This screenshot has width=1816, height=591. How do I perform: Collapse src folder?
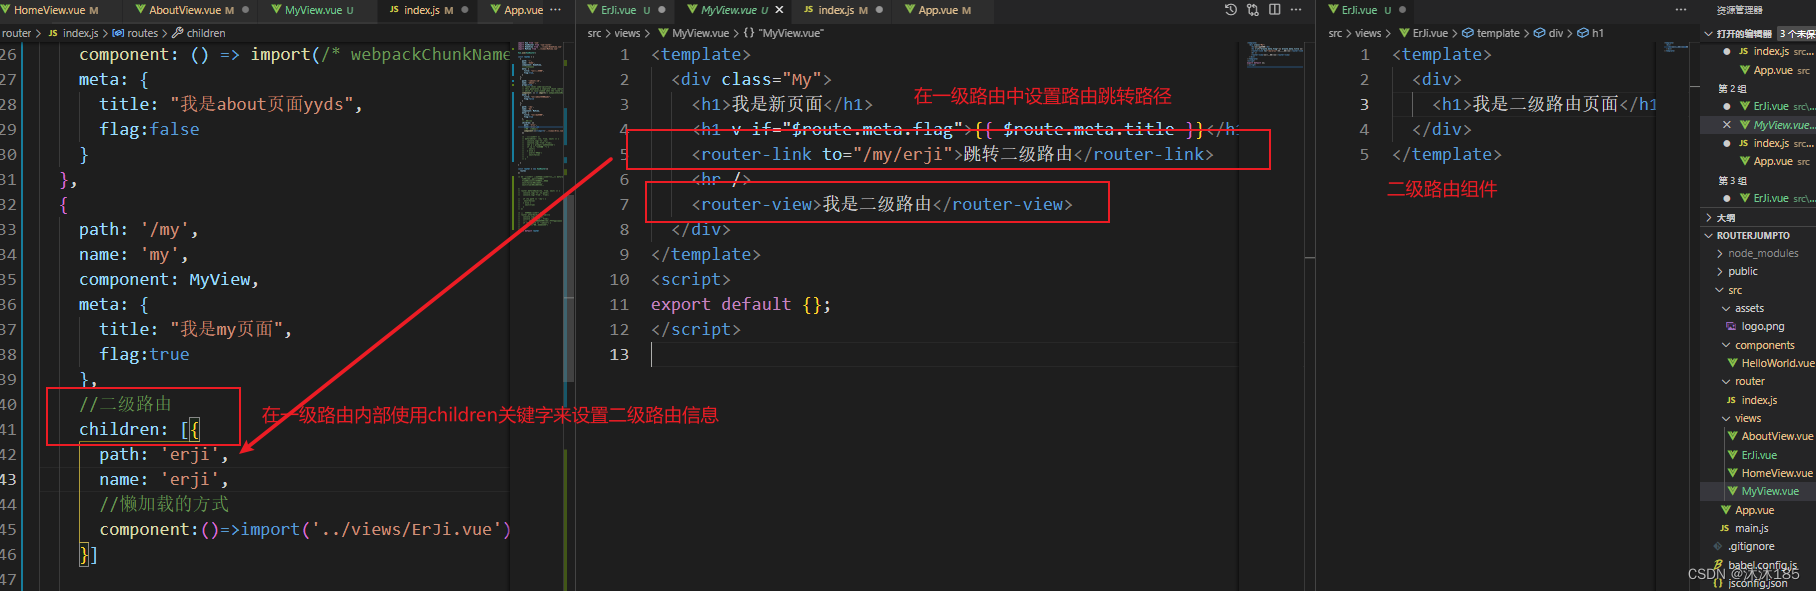coord(1758,290)
